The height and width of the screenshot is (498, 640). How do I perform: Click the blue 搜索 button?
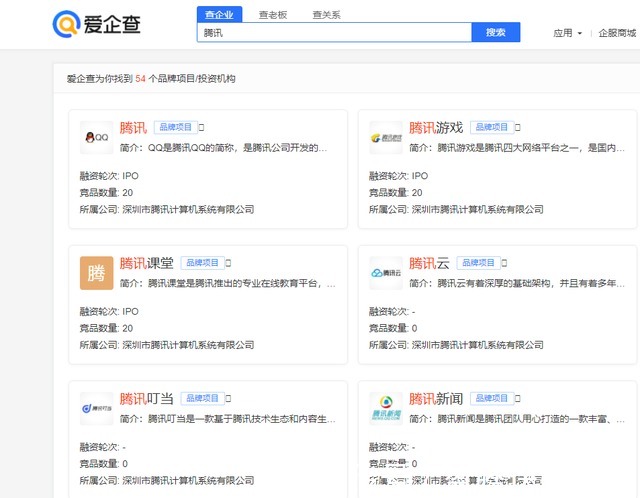(496, 32)
